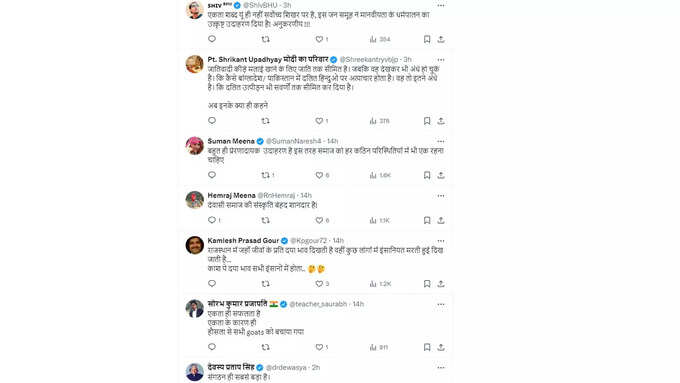
Task: Share Pt. Shrikant Upadhyay's tweet
Action: tap(441, 121)
